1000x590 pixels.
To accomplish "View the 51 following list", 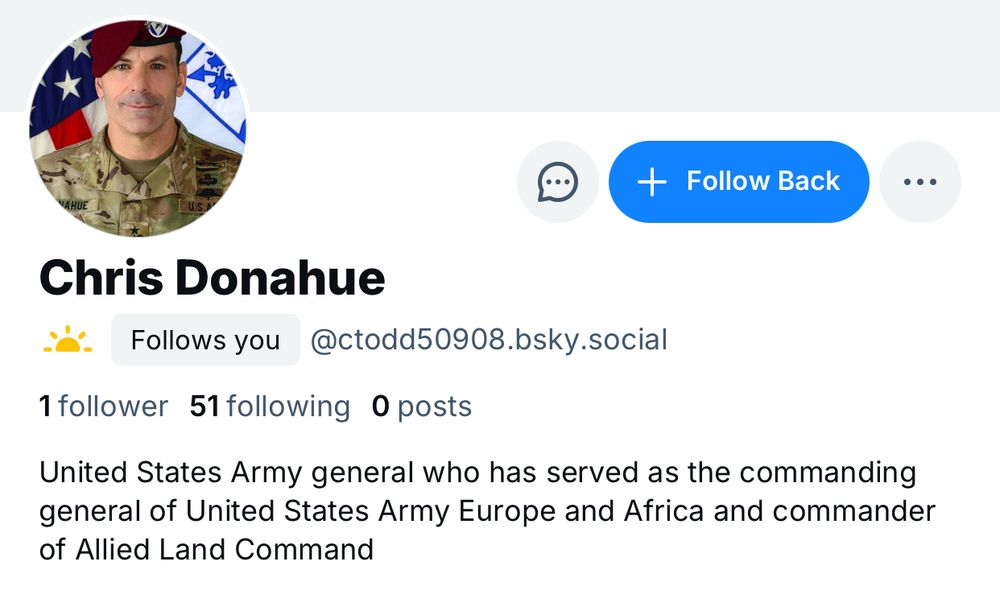I will point(268,406).
